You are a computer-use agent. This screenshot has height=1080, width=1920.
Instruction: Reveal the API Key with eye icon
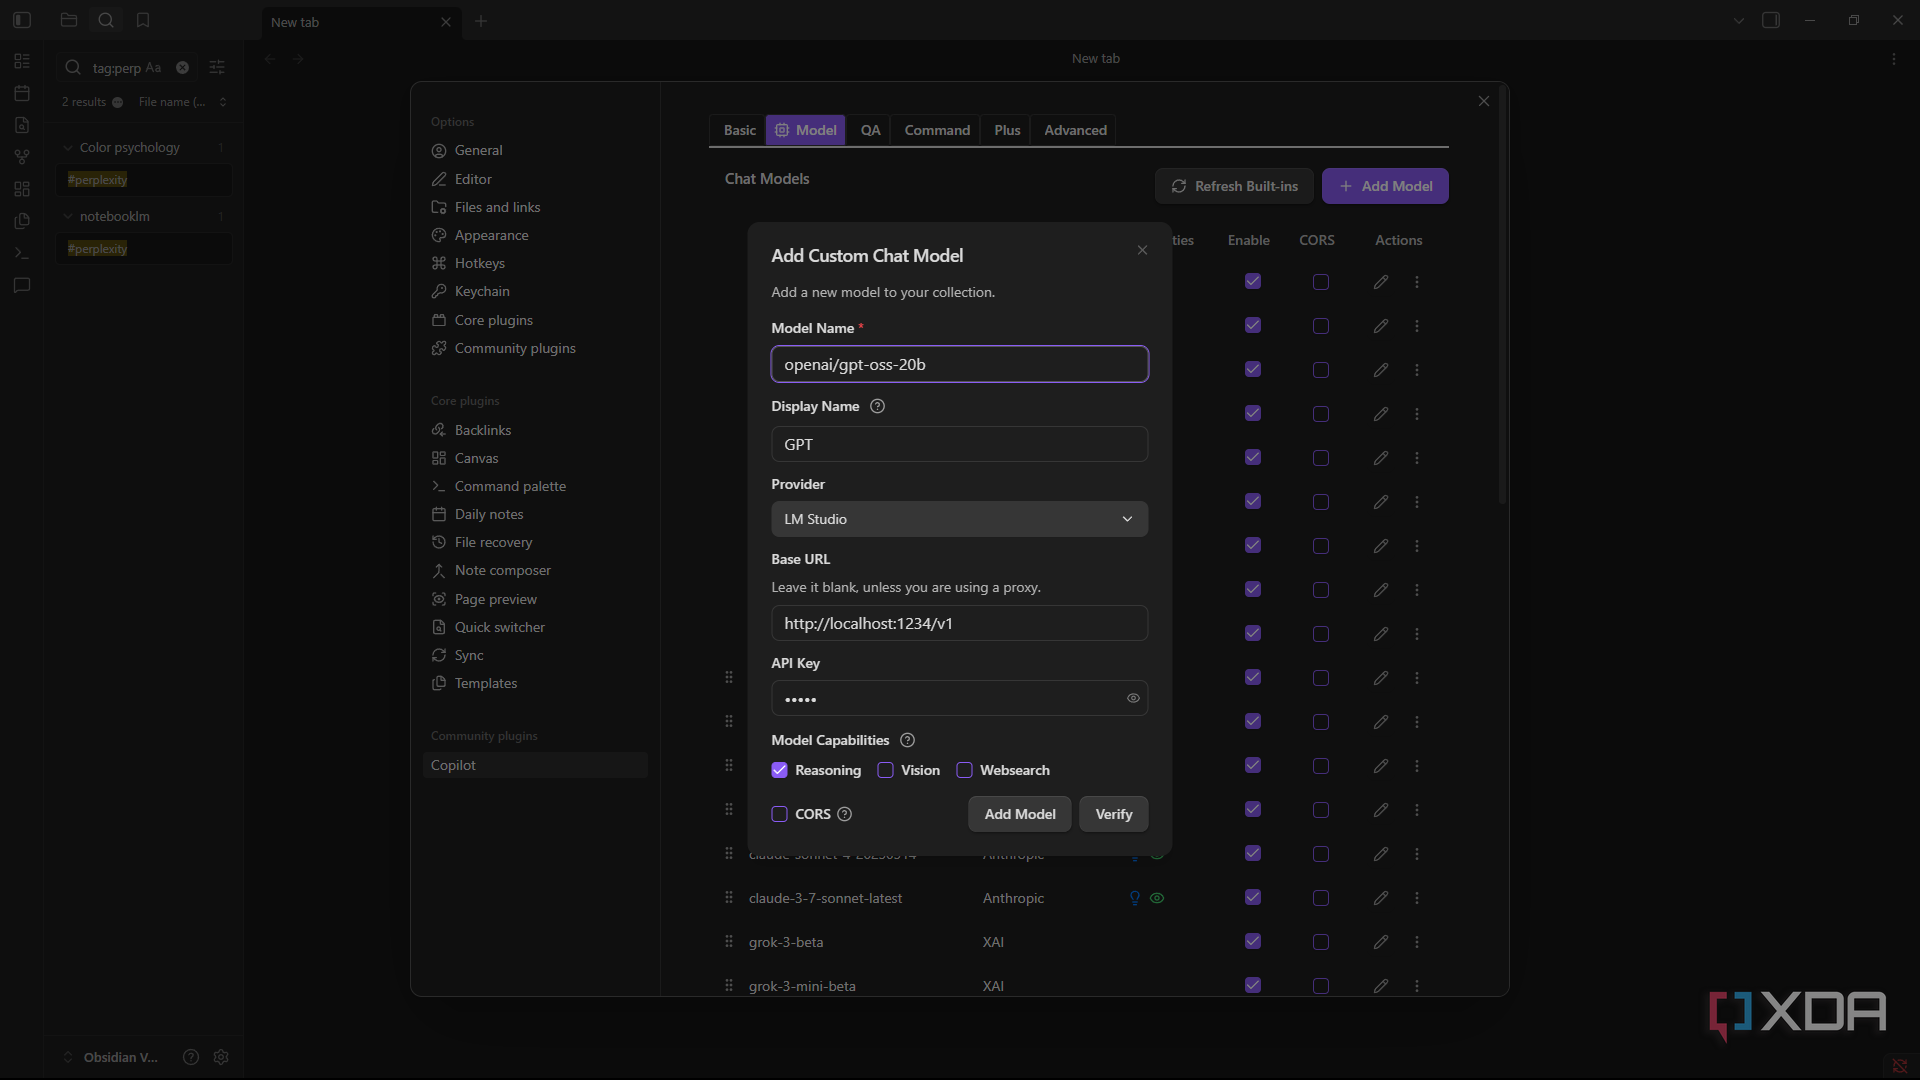coord(1133,698)
